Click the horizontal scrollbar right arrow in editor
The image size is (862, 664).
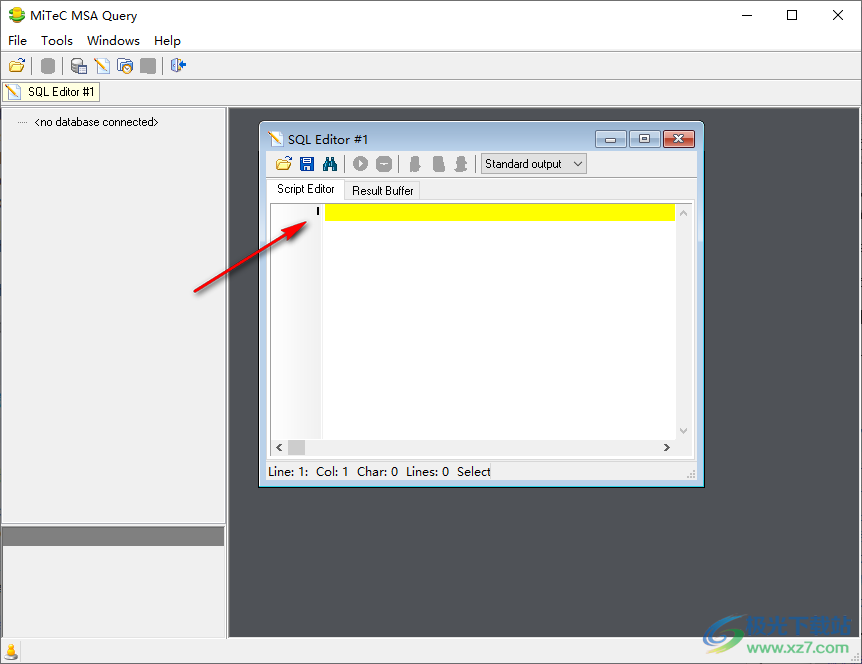[x=666, y=448]
